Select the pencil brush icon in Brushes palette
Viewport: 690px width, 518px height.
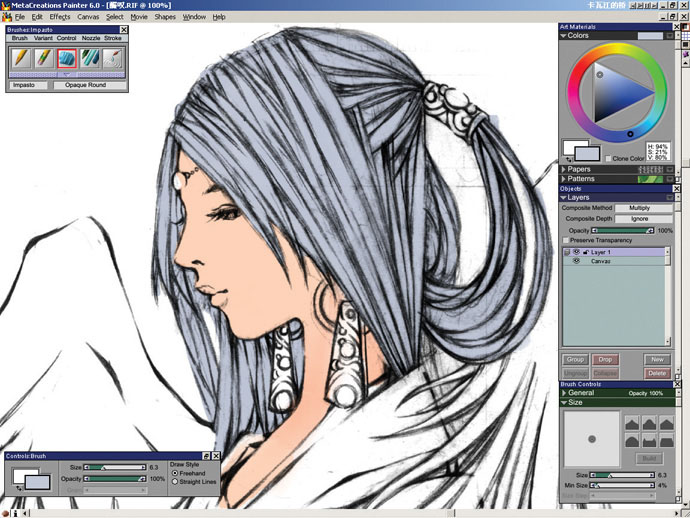click(x=22, y=59)
